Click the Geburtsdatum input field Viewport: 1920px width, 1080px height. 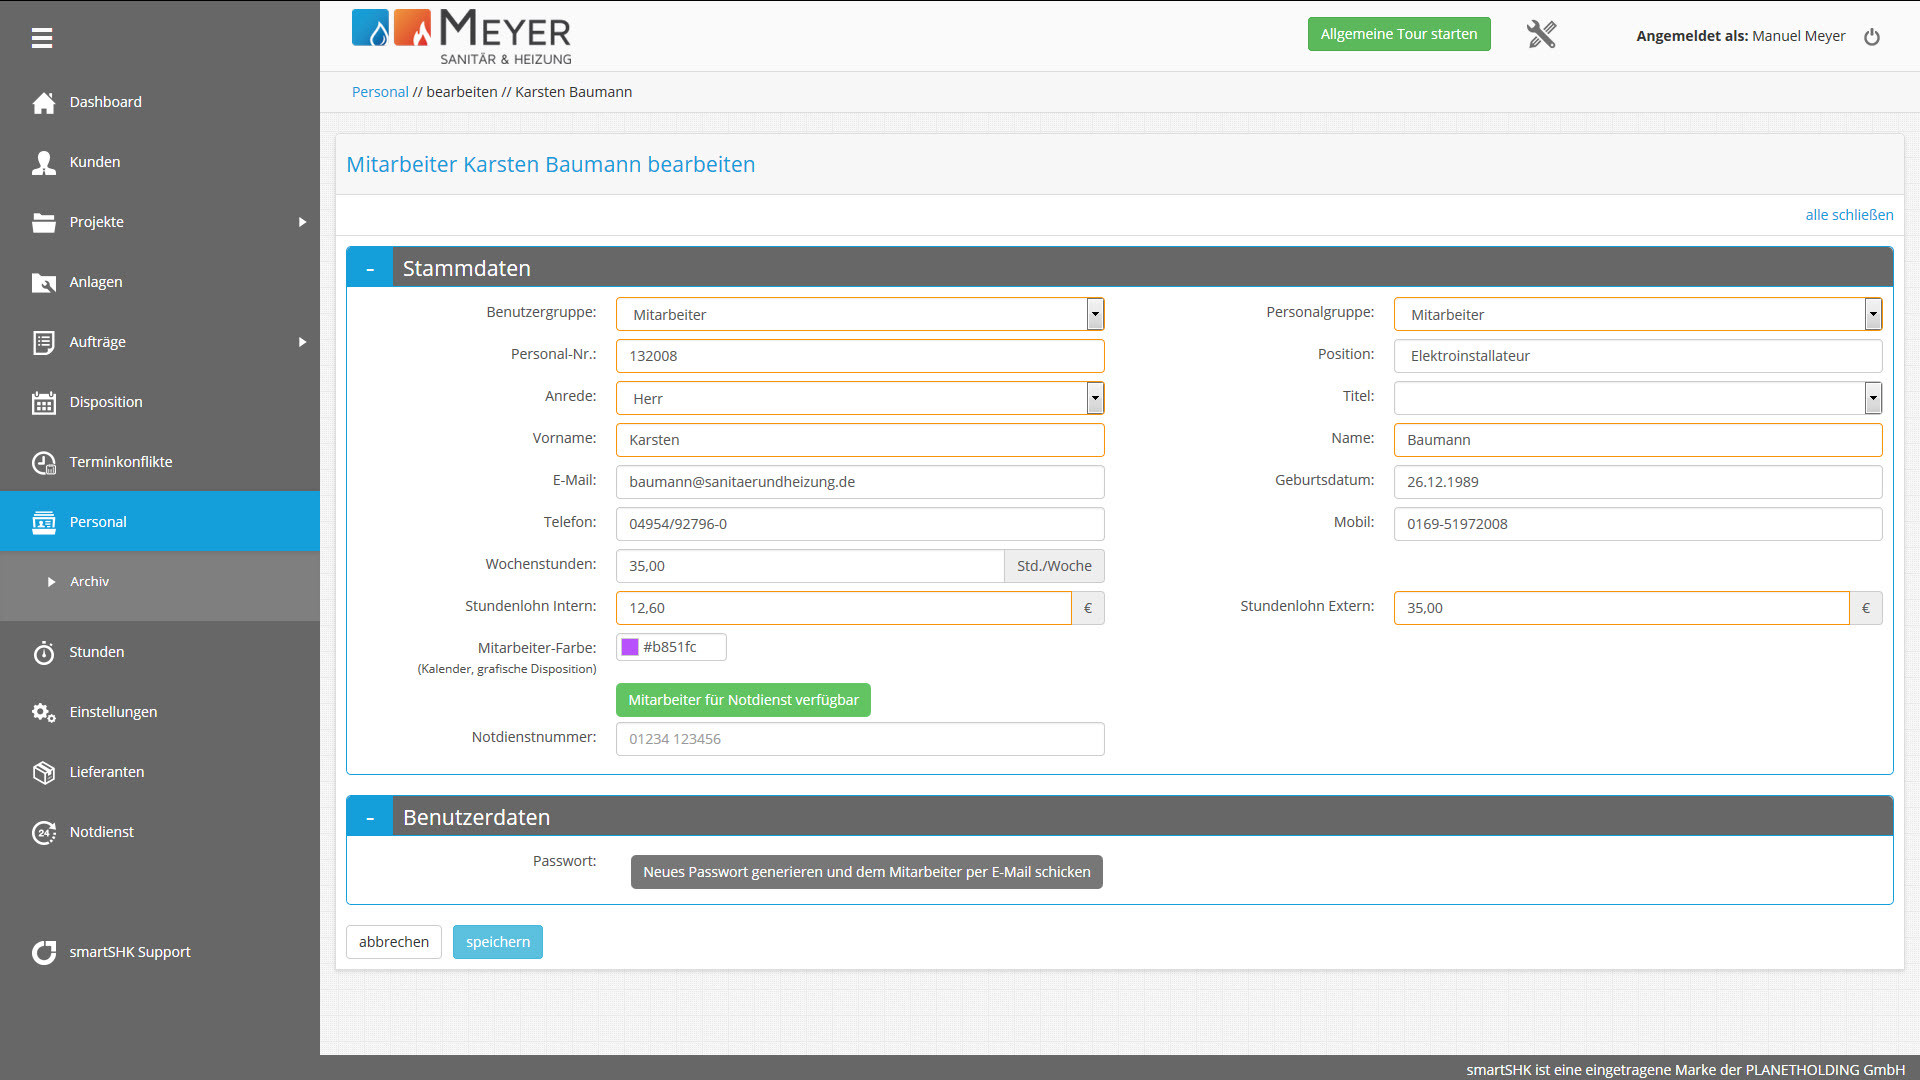1638,482
